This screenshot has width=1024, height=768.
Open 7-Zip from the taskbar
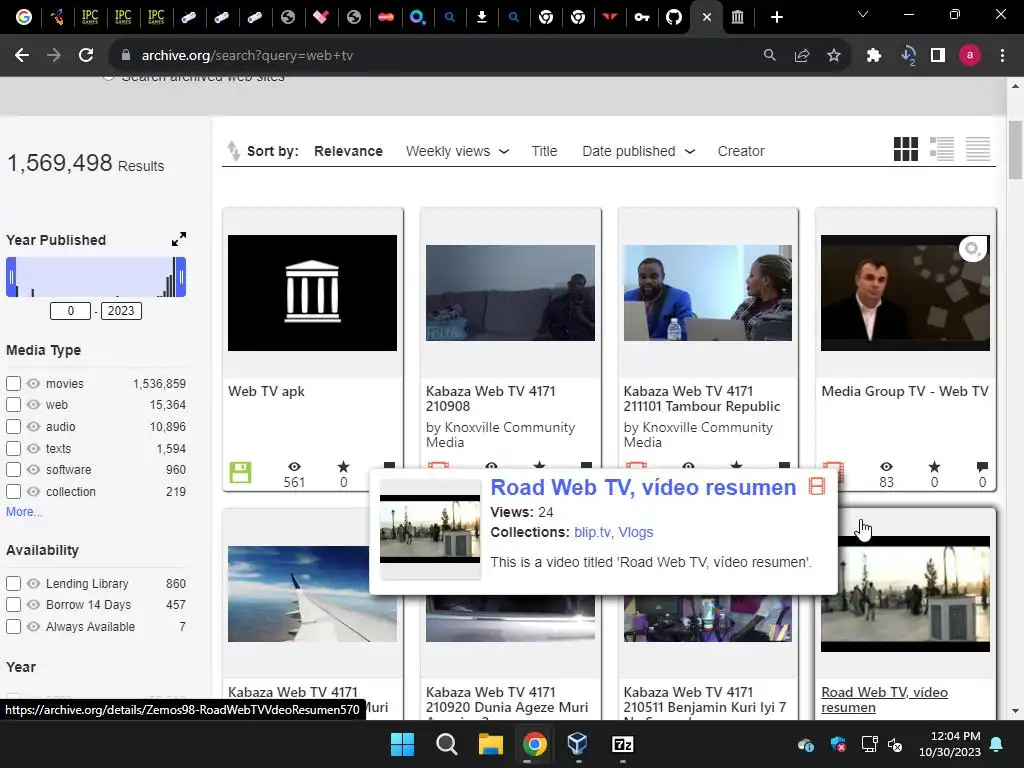pyautogui.click(x=622, y=744)
